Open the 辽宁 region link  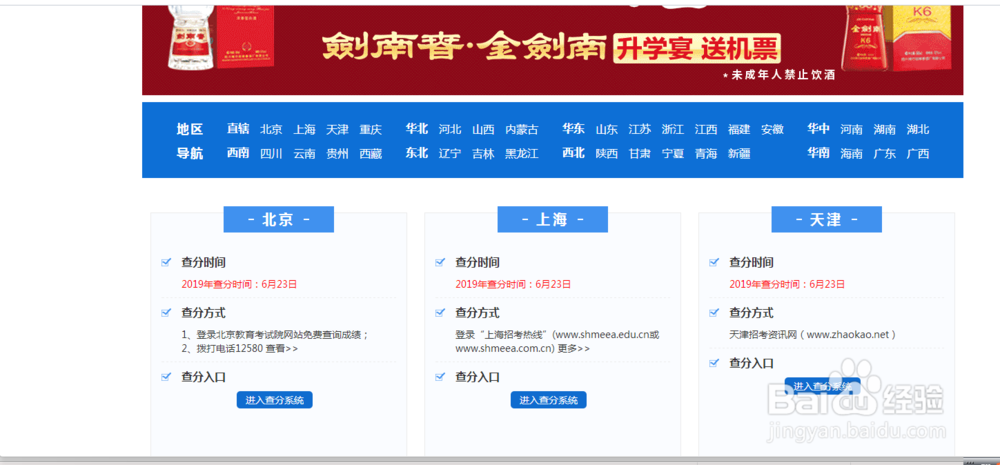point(450,154)
